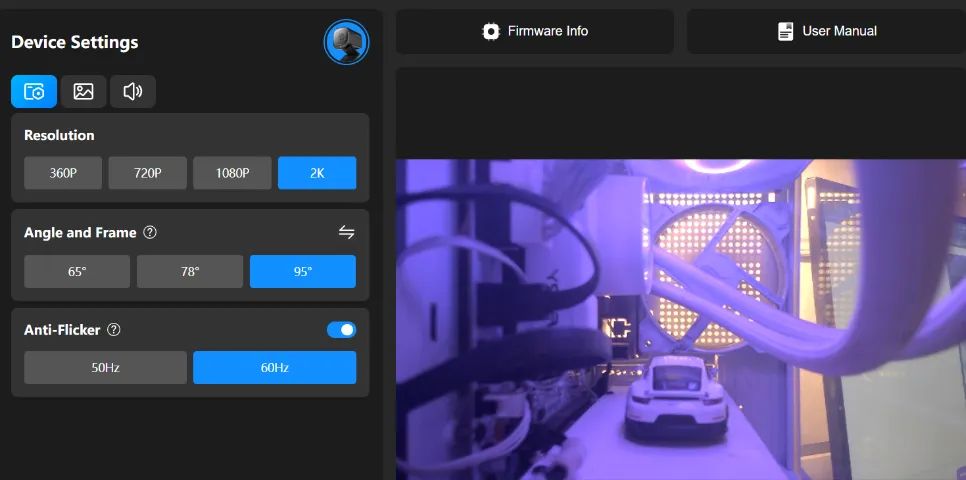Switch to the image settings tab
The width and height of the screenshot is (966, 480).
point(83,92)
